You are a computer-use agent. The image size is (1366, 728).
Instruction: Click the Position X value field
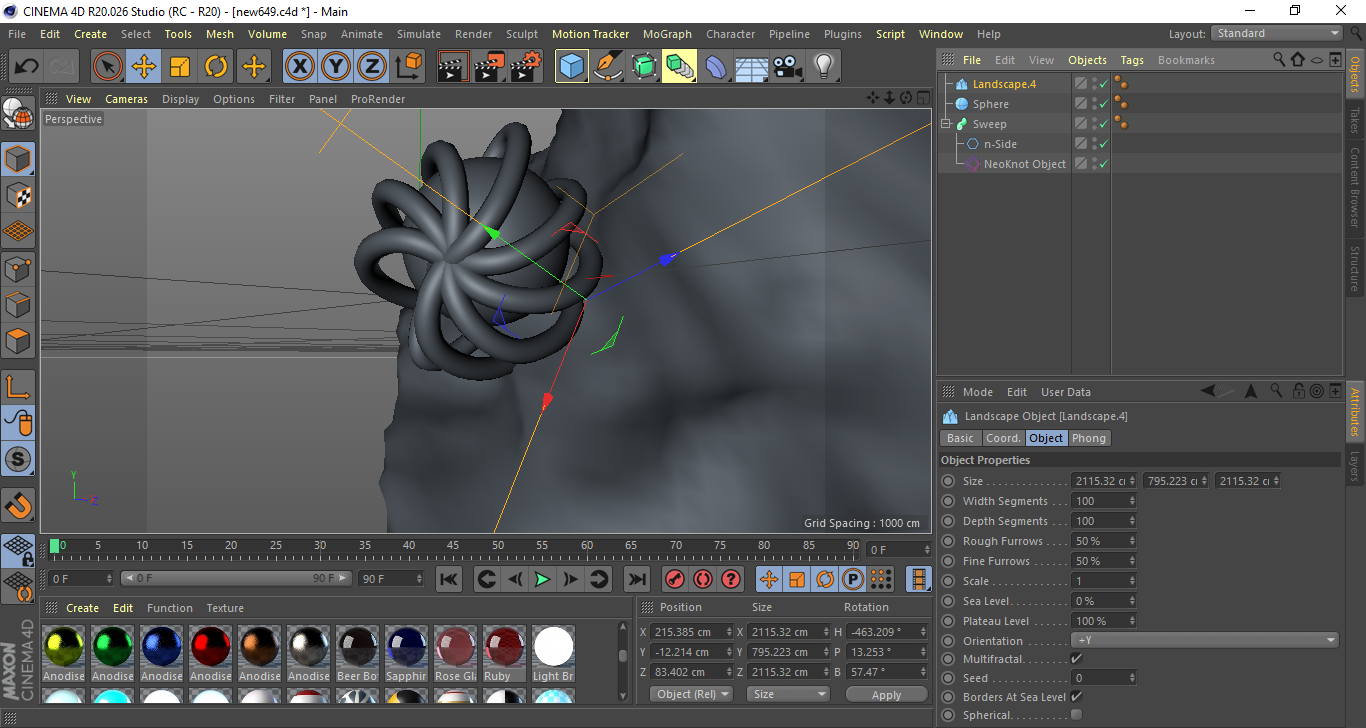(x=688, y=632)
